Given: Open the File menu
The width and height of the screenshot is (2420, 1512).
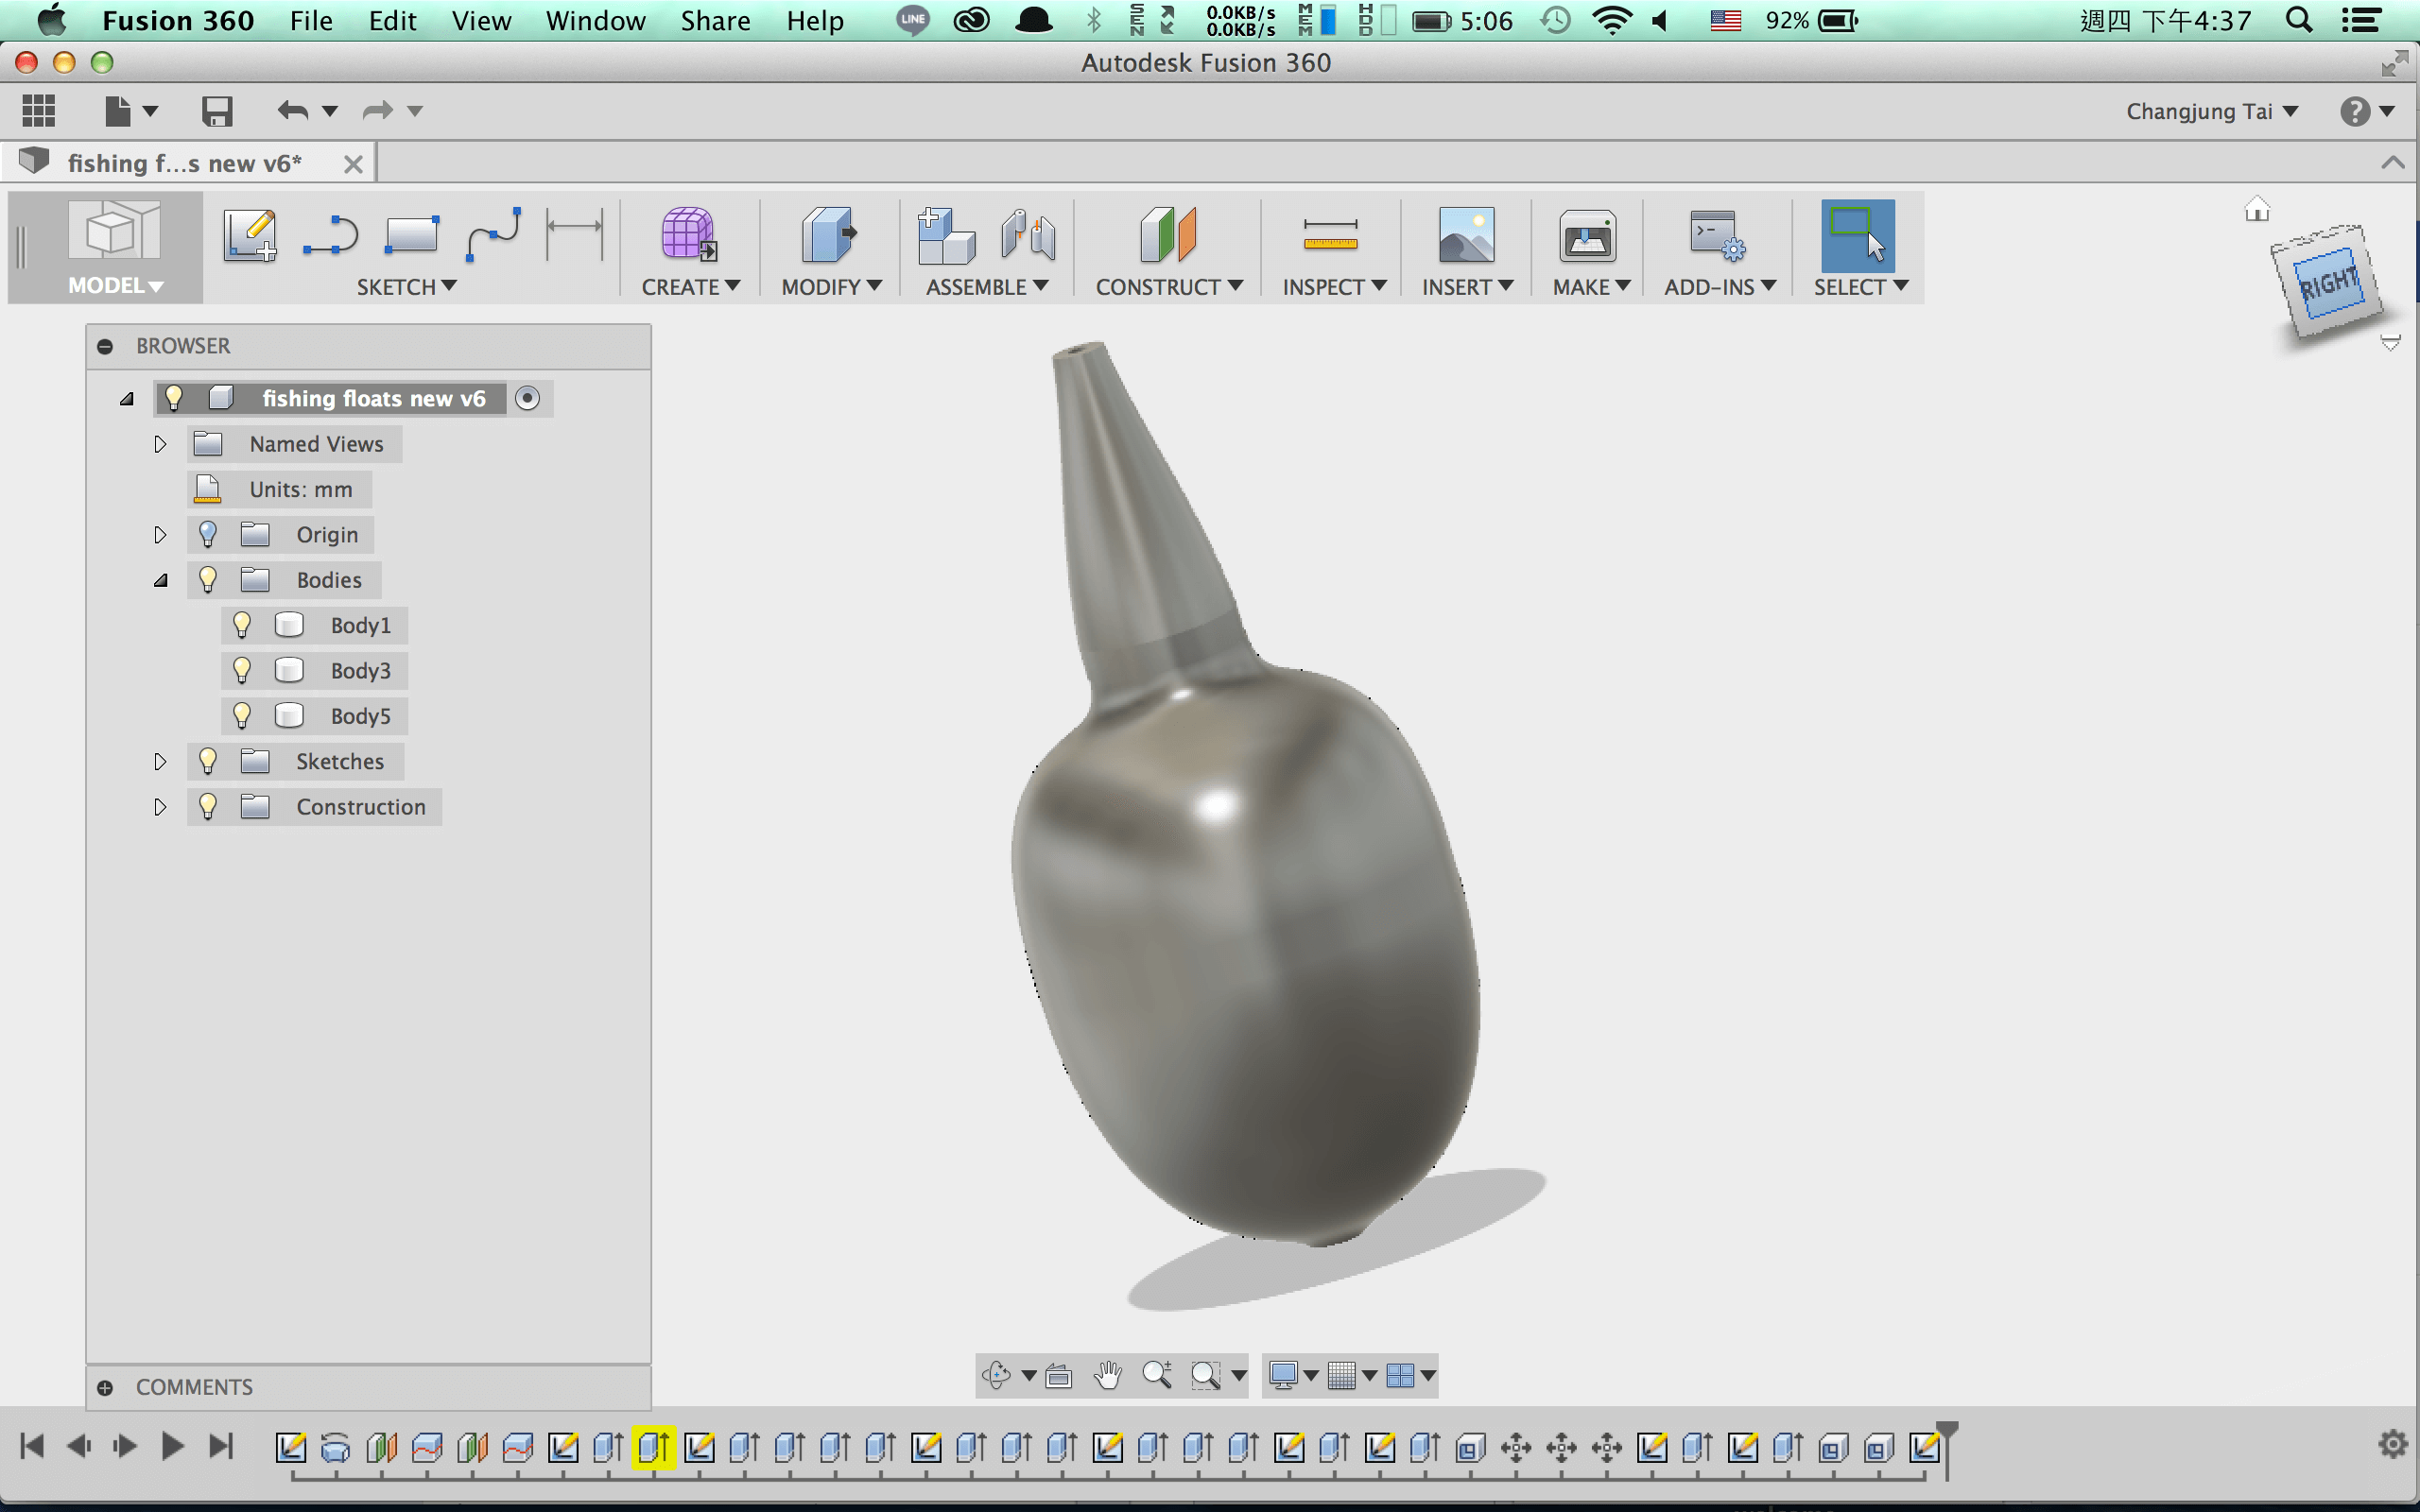Looking at the screenshot, I should coord(311,21).
